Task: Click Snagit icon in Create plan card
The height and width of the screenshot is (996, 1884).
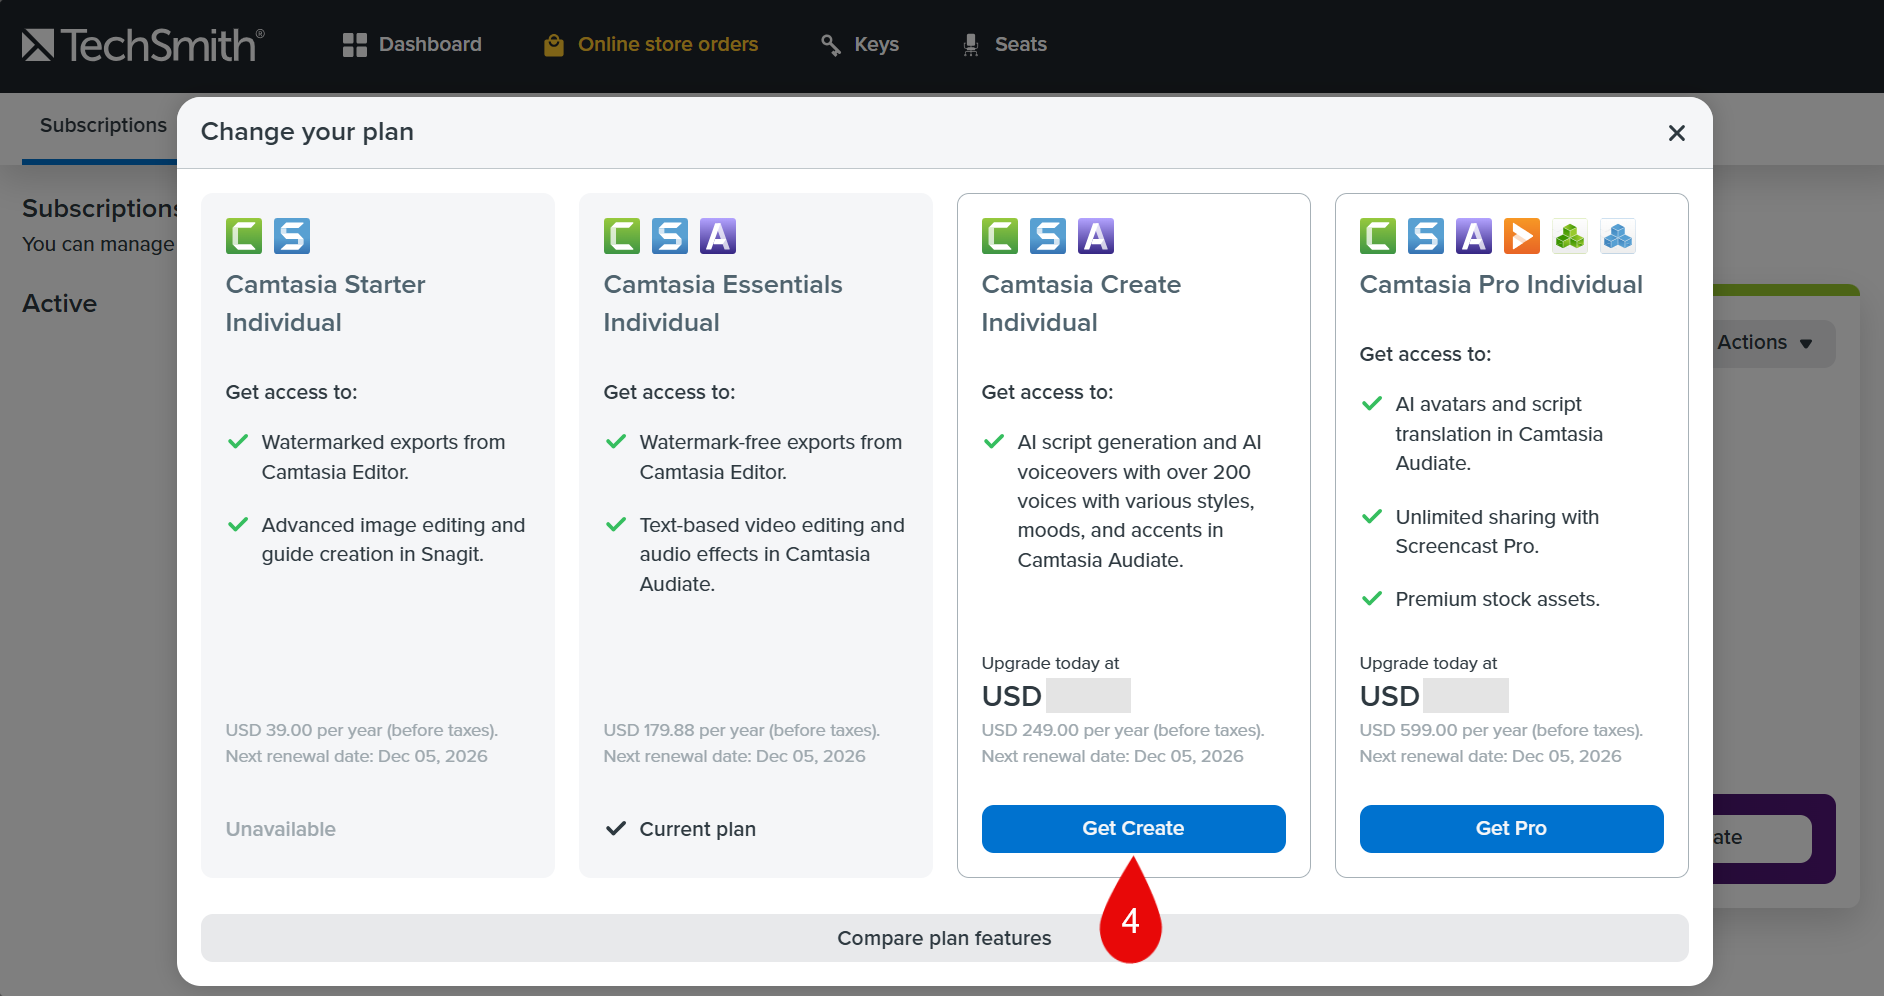Action: click(x=1048, y=236)
